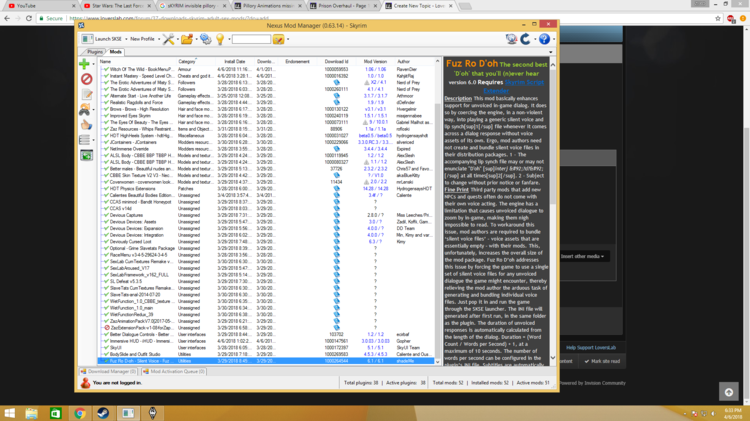Viewport: 750px width, 421px height.
Task: Switch to the Create New Topic Chrome tab
Action: pyautogui.click(x=419, y=6)
